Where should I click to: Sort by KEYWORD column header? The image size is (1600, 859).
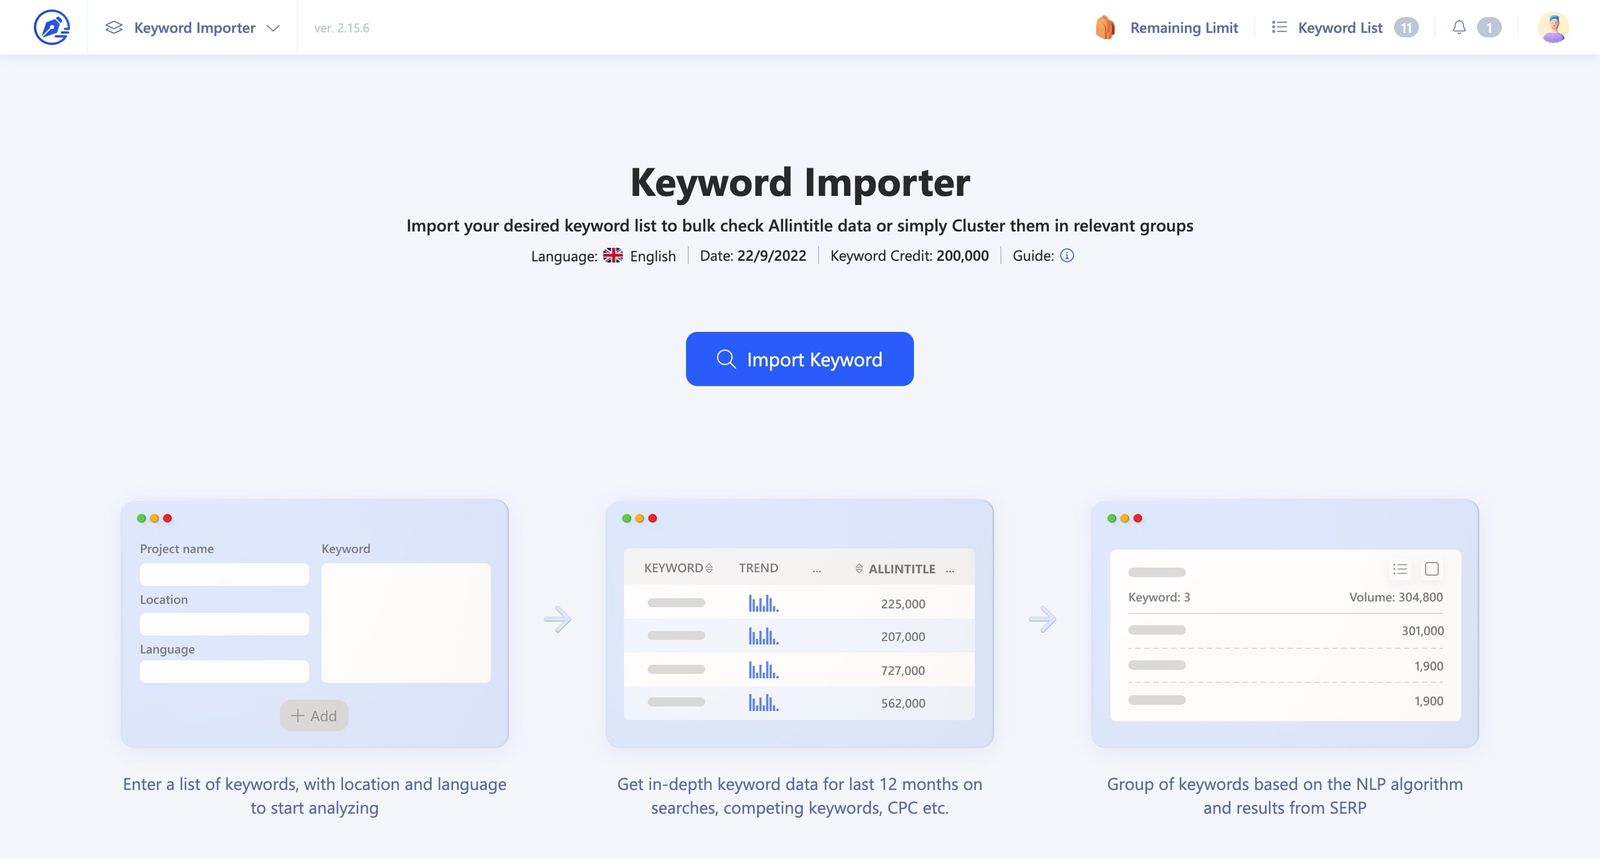[x=678, y=568]
